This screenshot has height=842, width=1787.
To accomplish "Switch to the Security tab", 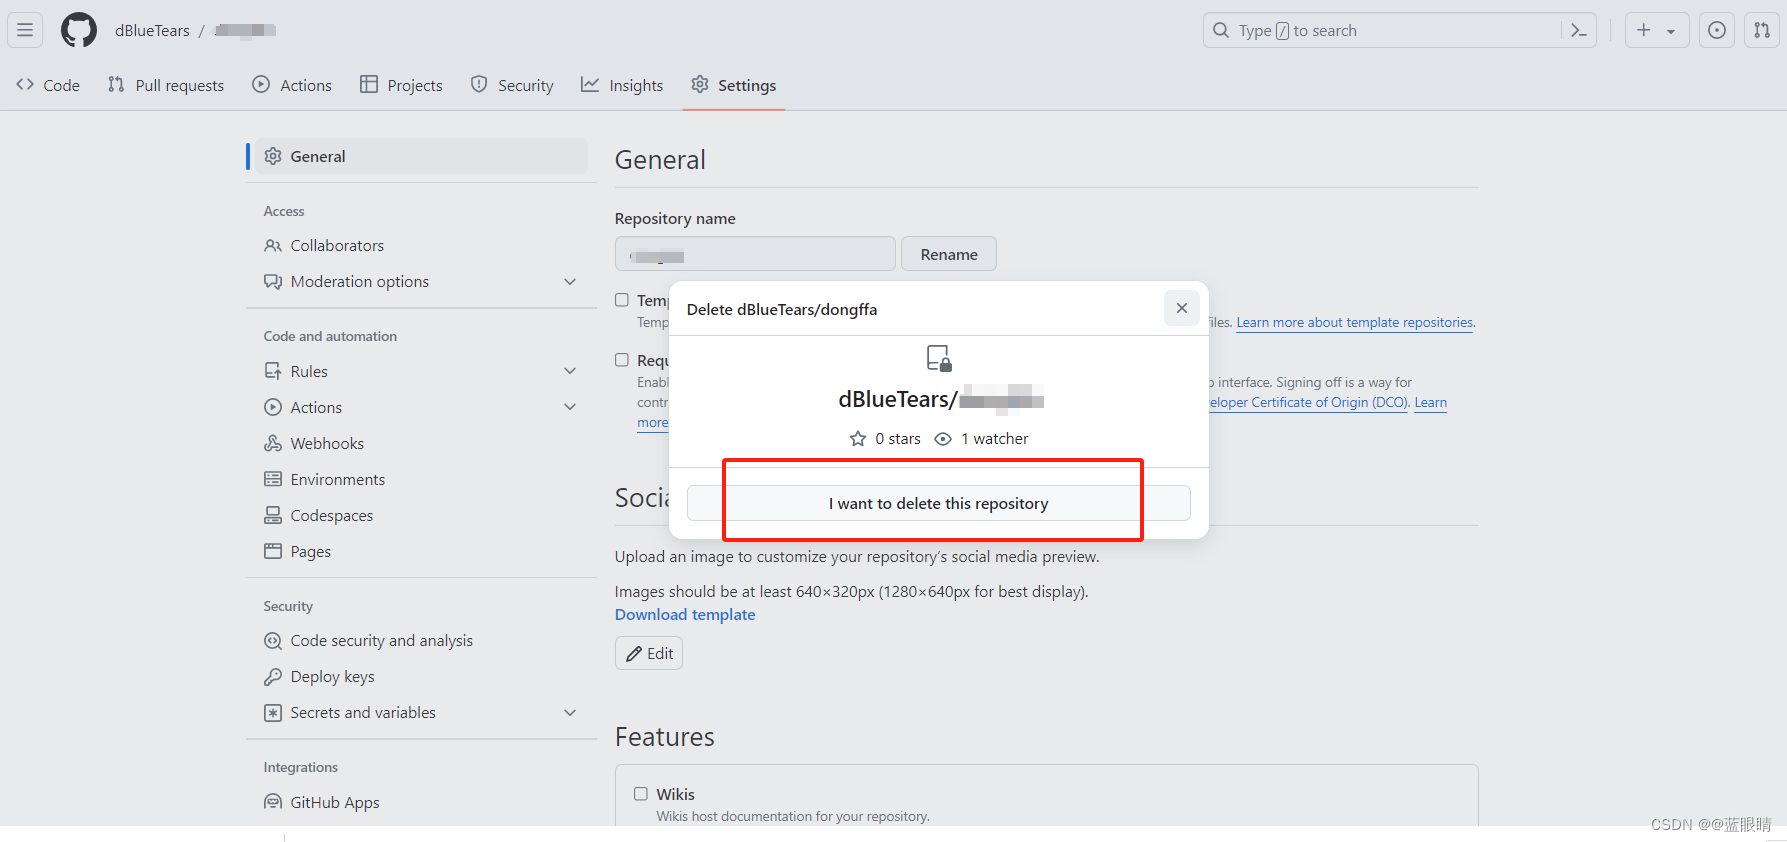I will tap(512, 85).
